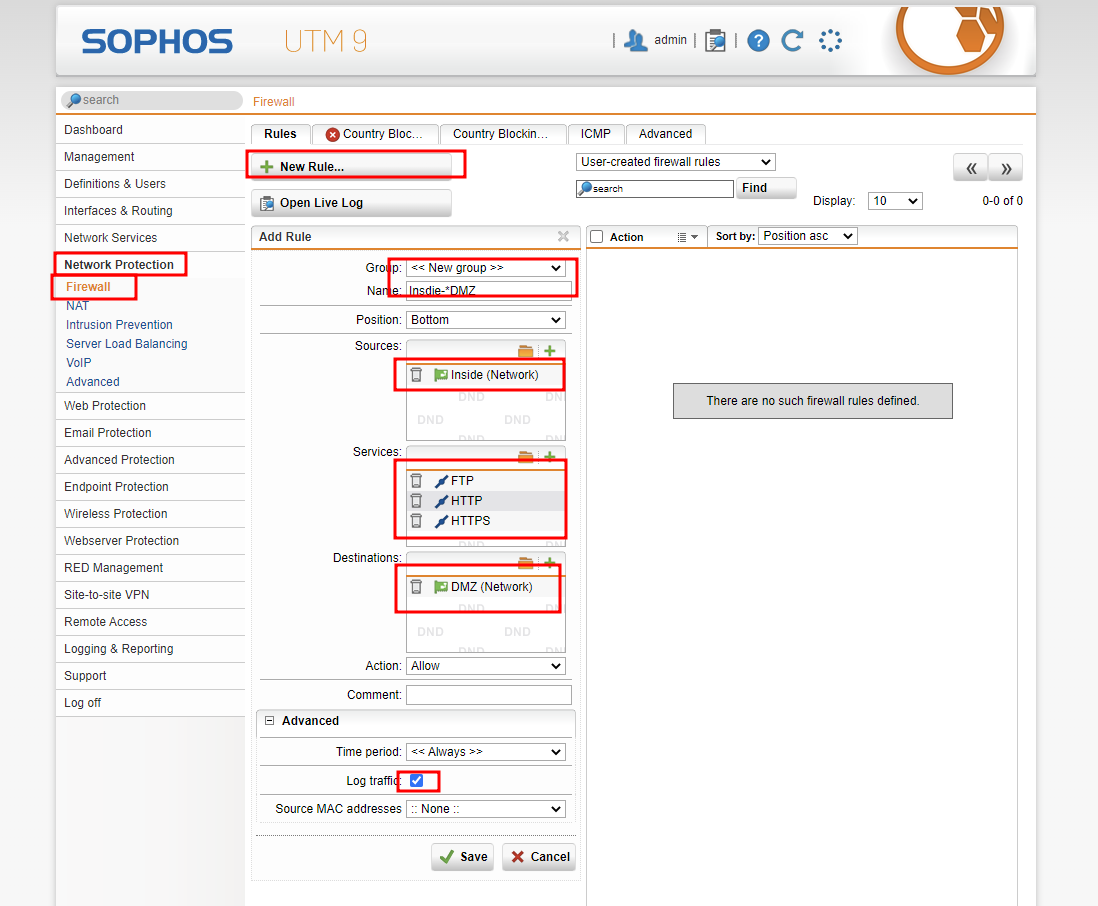Open Server Load Balancing submenu
The width and height of the screenshot is (1098, 906).
coord(127,344)
